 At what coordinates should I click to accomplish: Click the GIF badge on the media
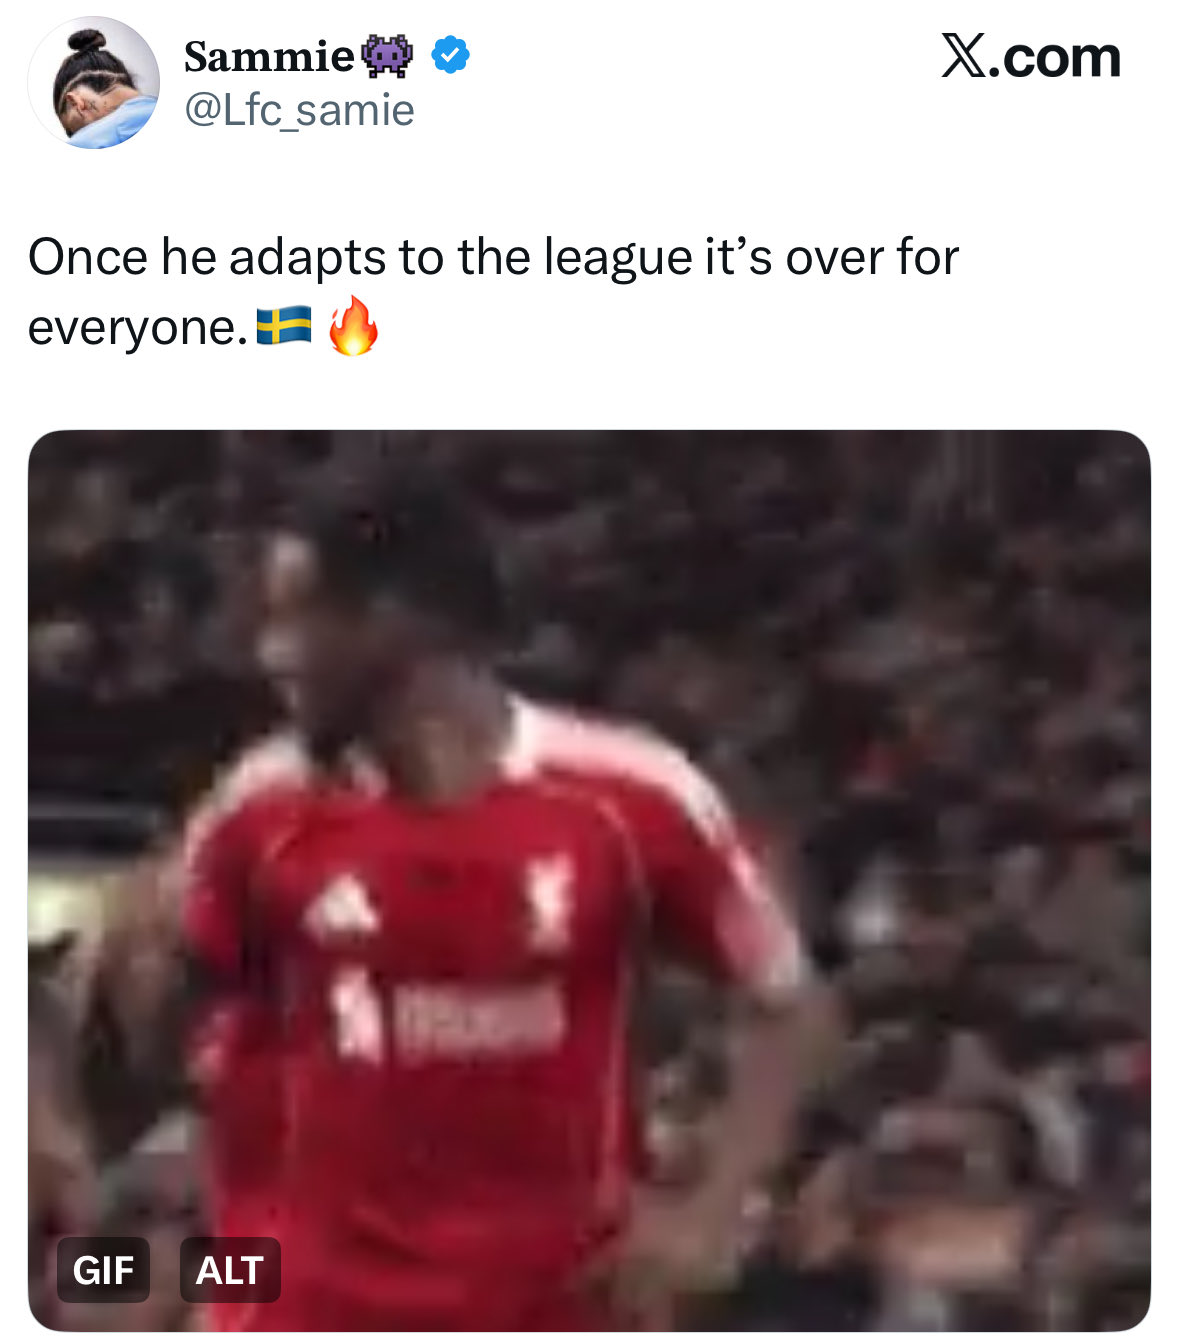(x=103, y=1270)
